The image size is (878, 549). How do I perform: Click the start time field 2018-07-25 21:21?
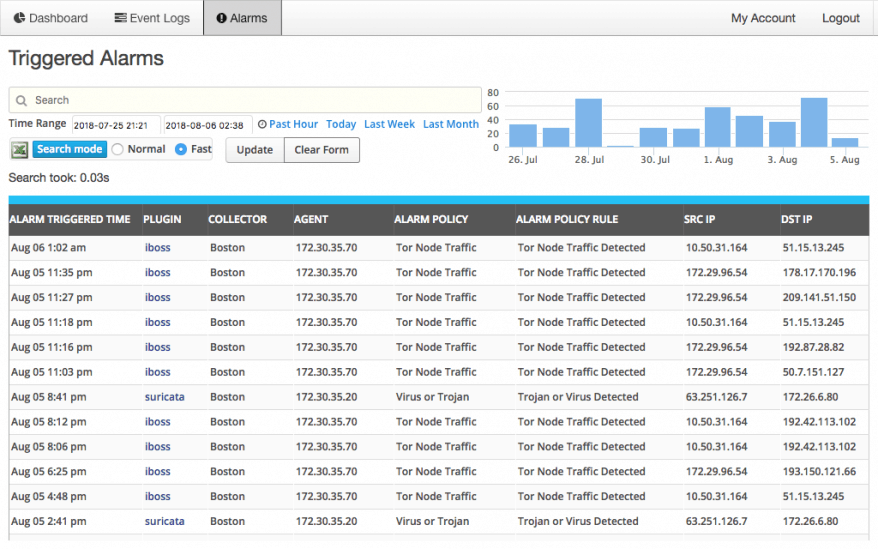pyautogui.click(x=115, y=125)
